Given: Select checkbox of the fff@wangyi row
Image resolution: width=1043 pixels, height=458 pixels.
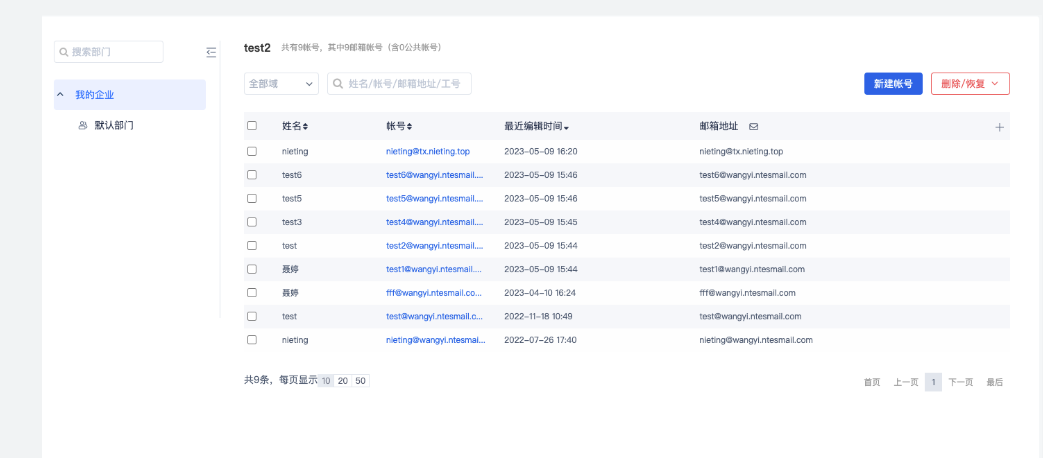Looking at the screenshot, I should click(x=252, y=292).
